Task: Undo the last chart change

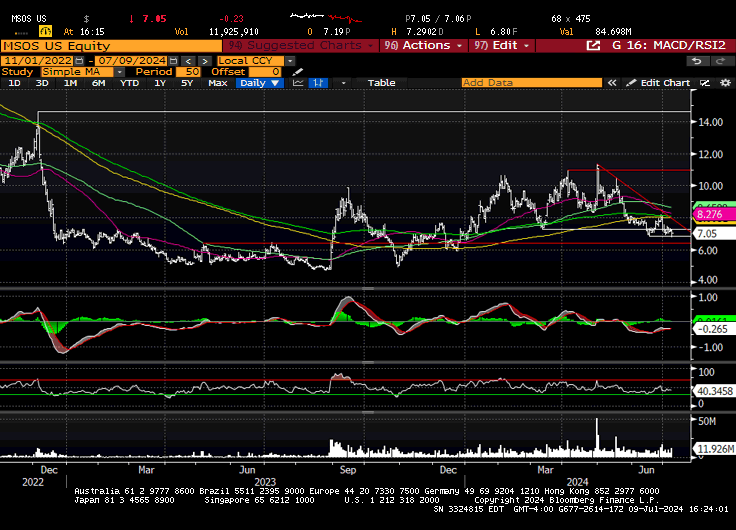Action: pos(697,61)
